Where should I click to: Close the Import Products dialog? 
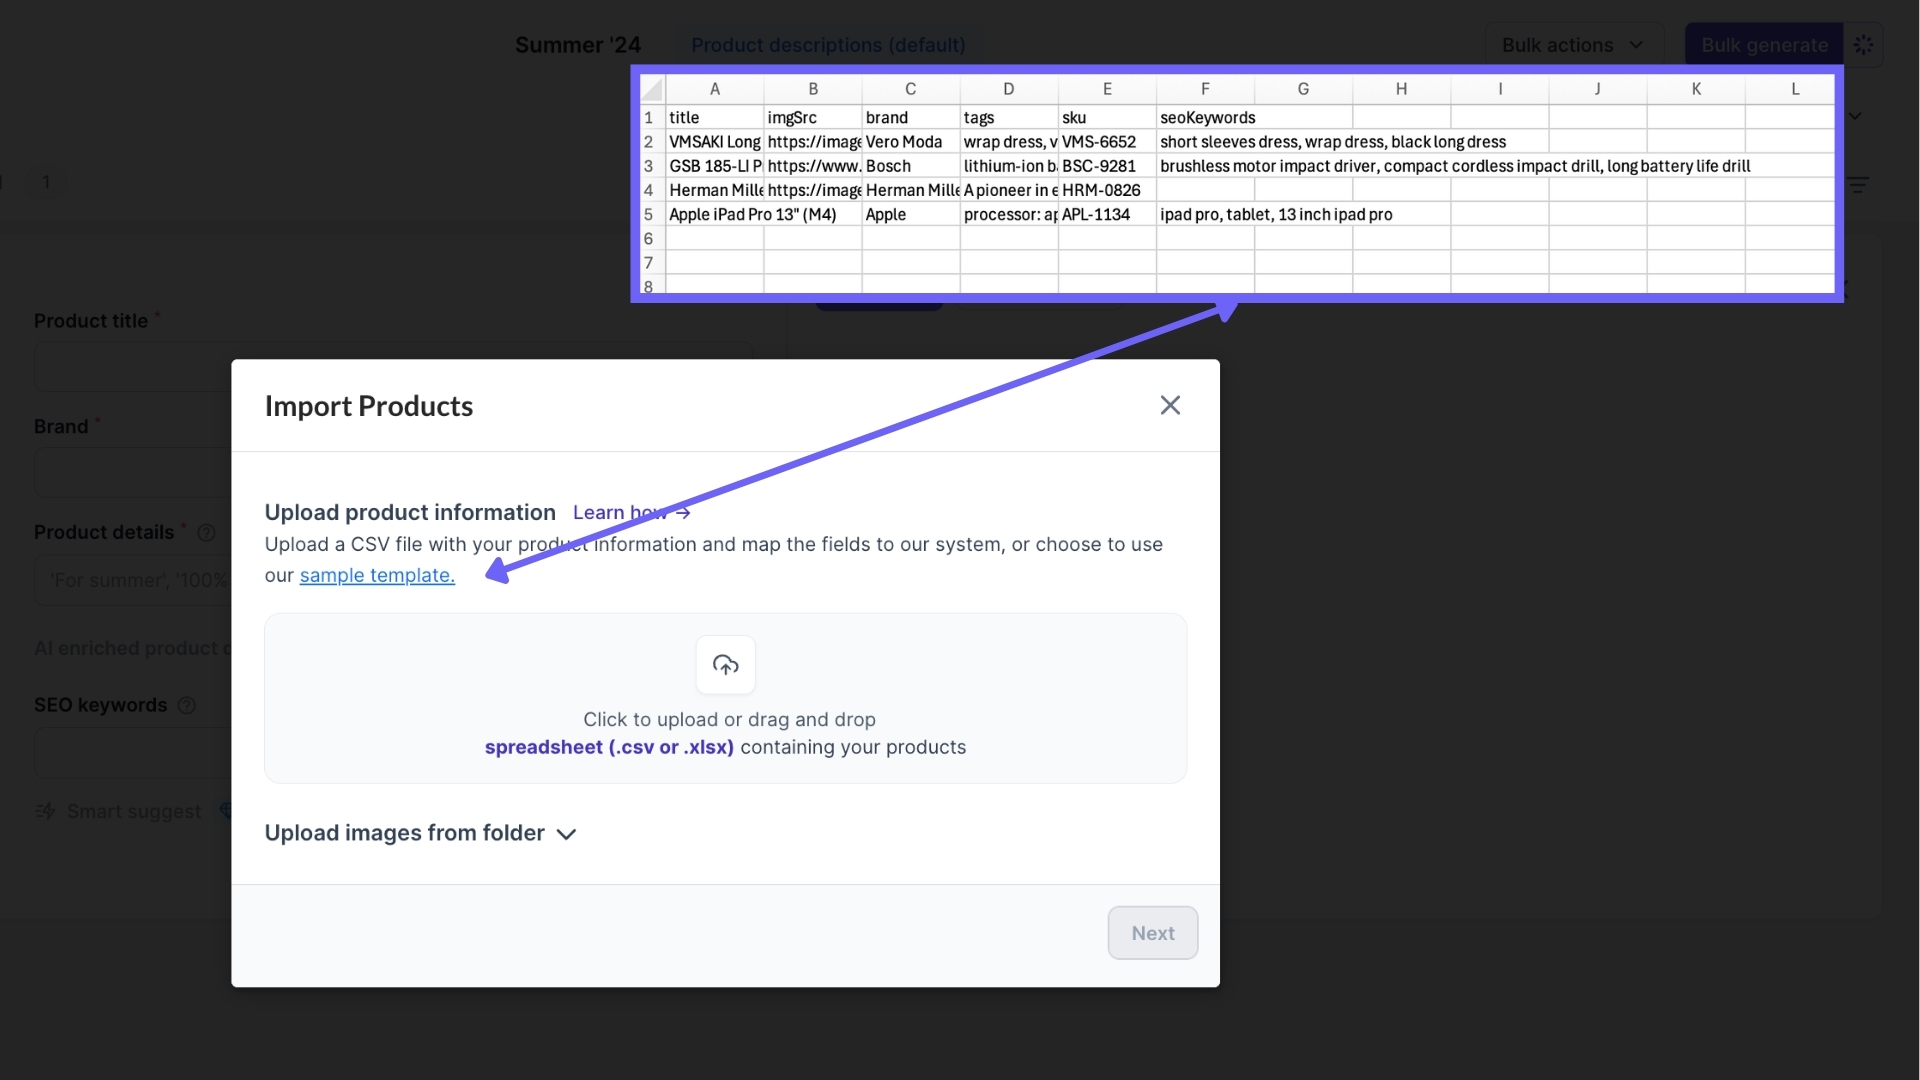[1170, 405]
